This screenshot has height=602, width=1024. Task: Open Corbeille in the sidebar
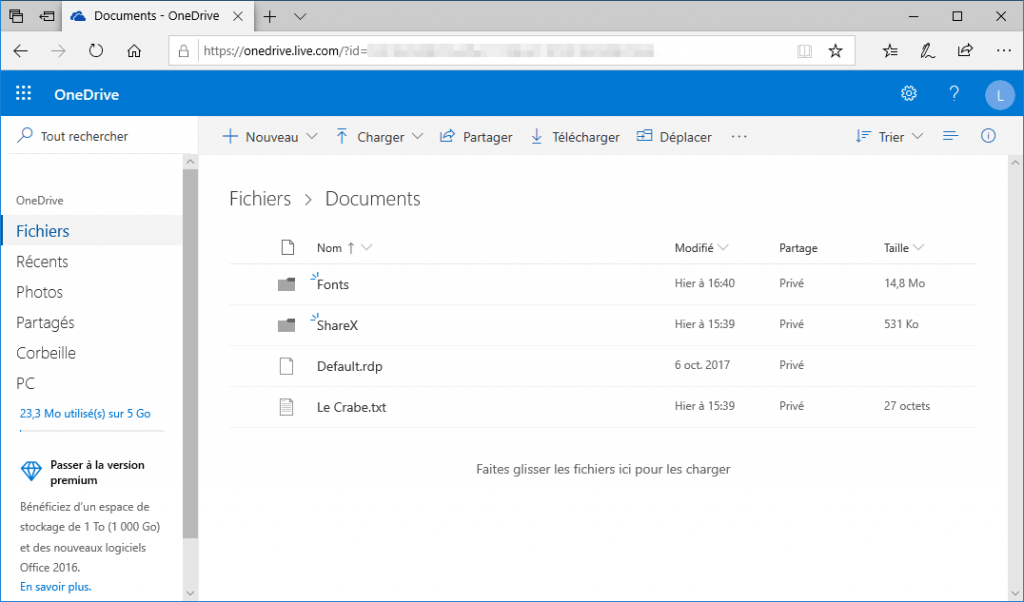[x=46, y=353]
